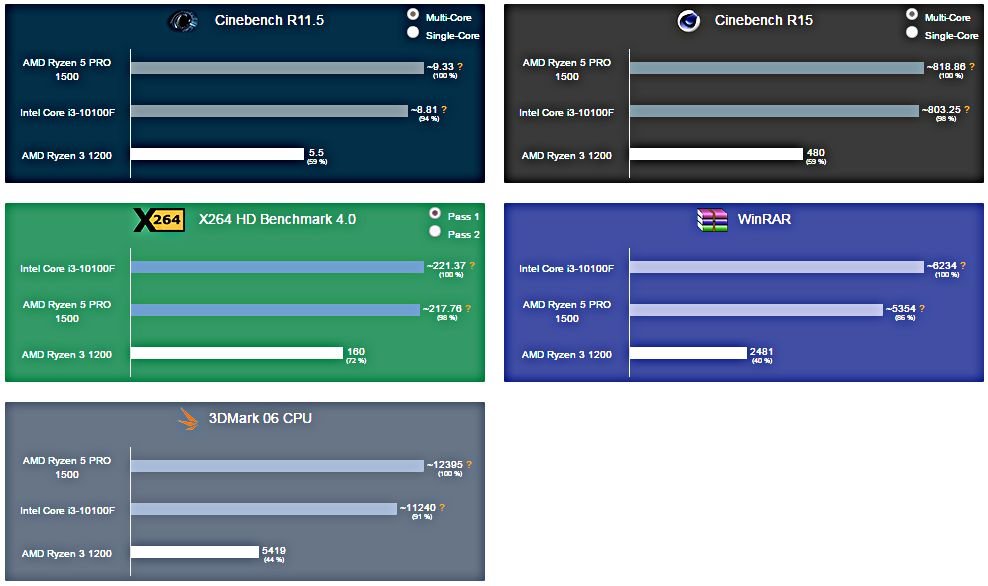Image resolution: width=988 pixels, height=586 pixels.
Task: Click "Intel Core i3-10100F" label in X264 chart
Action: click(67, 268)
